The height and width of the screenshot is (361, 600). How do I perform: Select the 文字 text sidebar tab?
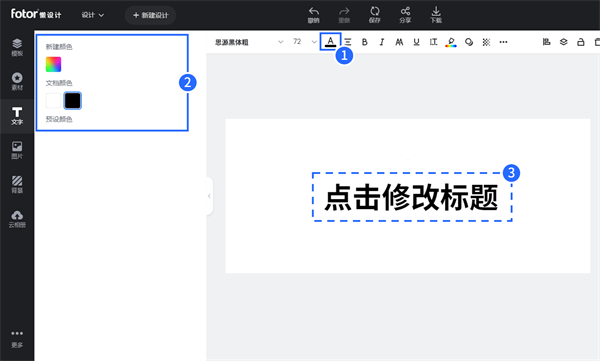(x=17, y=116)
